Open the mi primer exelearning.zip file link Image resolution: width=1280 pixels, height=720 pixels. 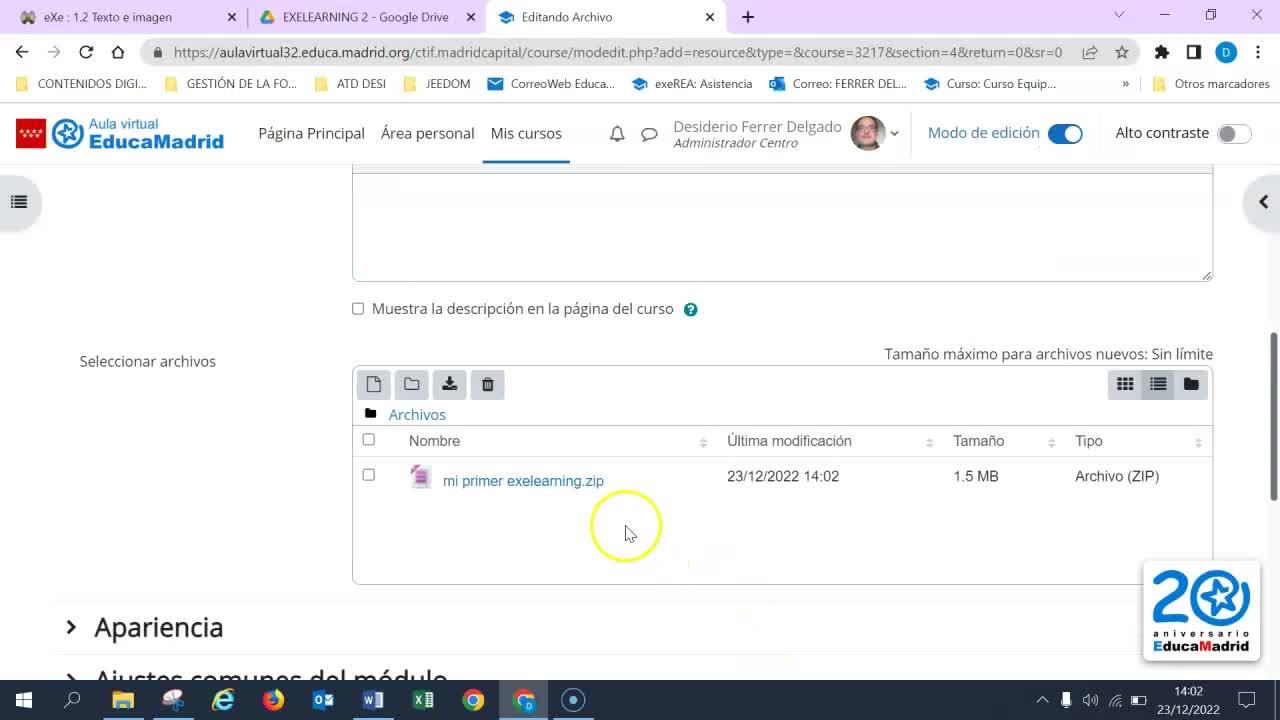click(x=523, y=481)
